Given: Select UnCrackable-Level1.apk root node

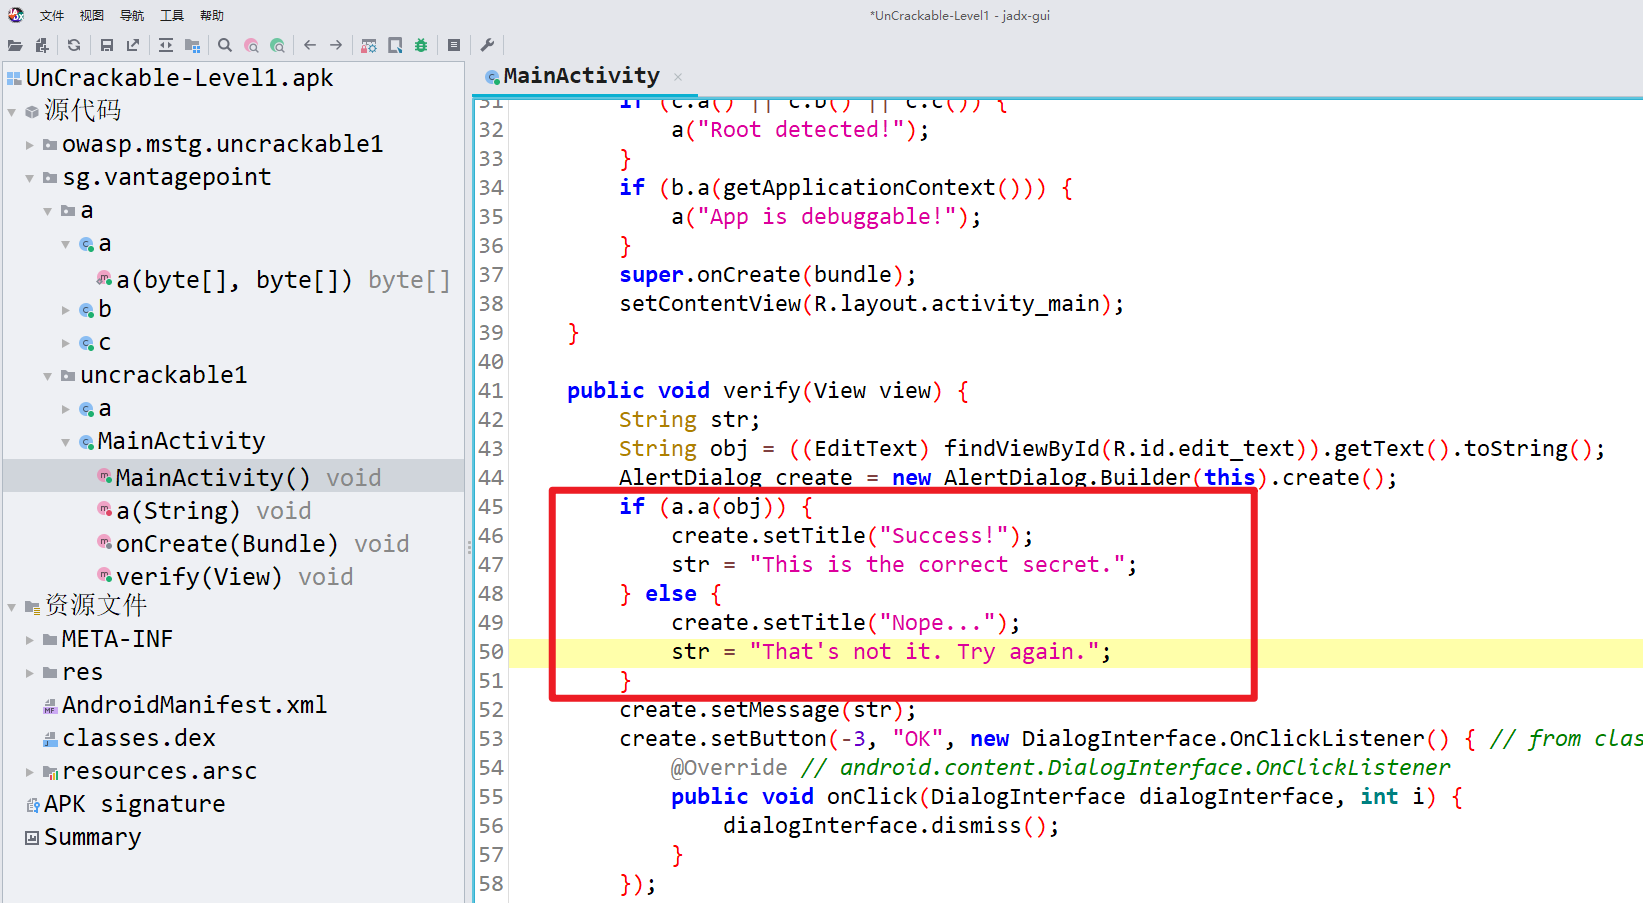Looking at the screenshot, I should (x=179, y=78).
